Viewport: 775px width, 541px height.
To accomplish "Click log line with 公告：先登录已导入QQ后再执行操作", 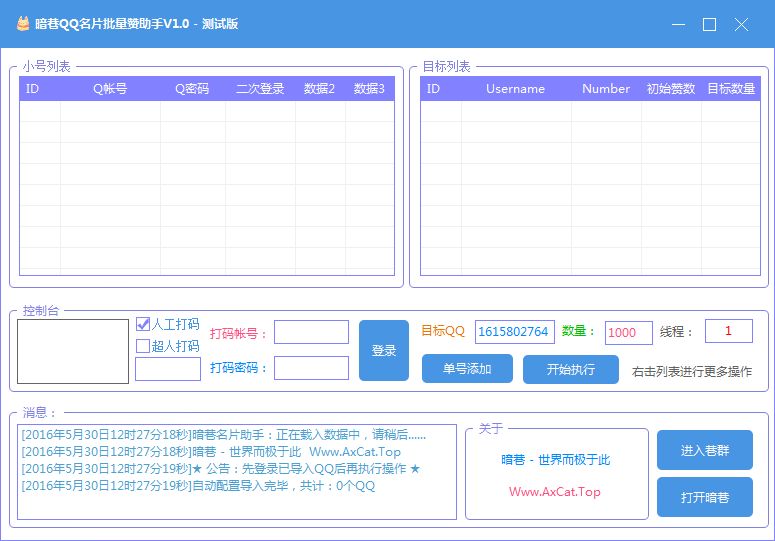I will pos(220,468).
